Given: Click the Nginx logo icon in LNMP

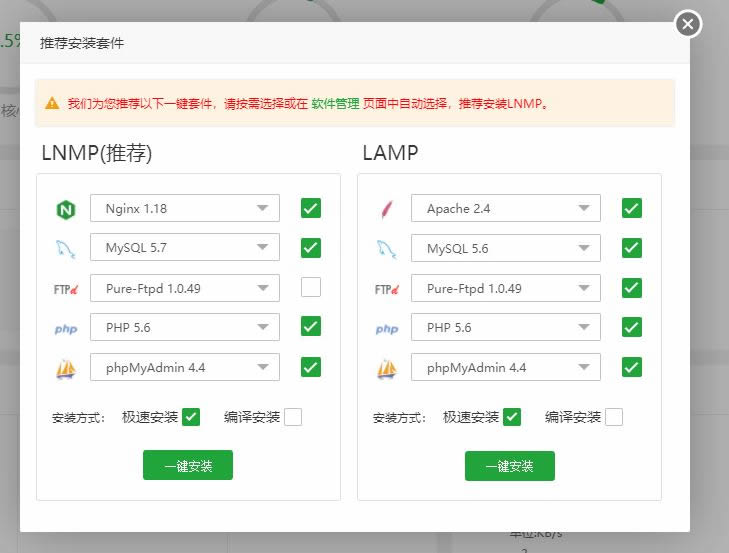Looking at the screenshot, I should [66, 209].
